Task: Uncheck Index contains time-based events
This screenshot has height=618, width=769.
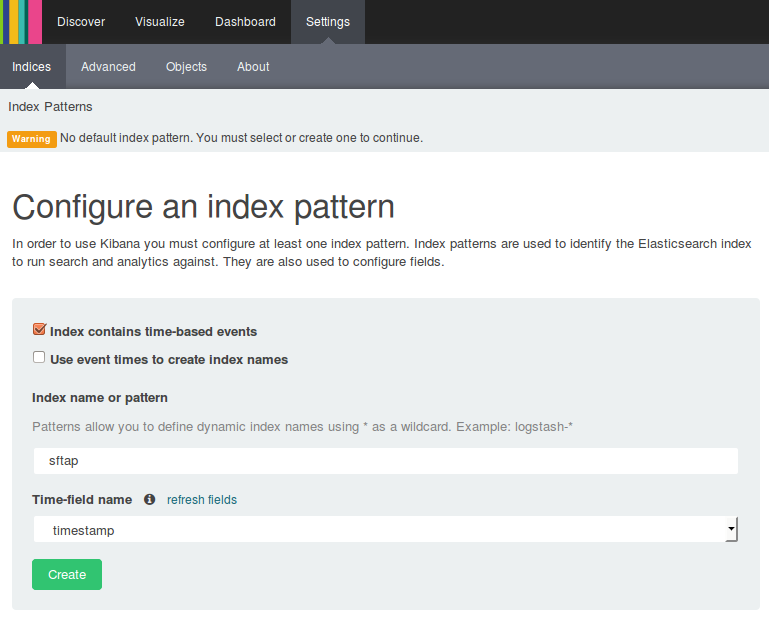Action: tap(39, 329)
